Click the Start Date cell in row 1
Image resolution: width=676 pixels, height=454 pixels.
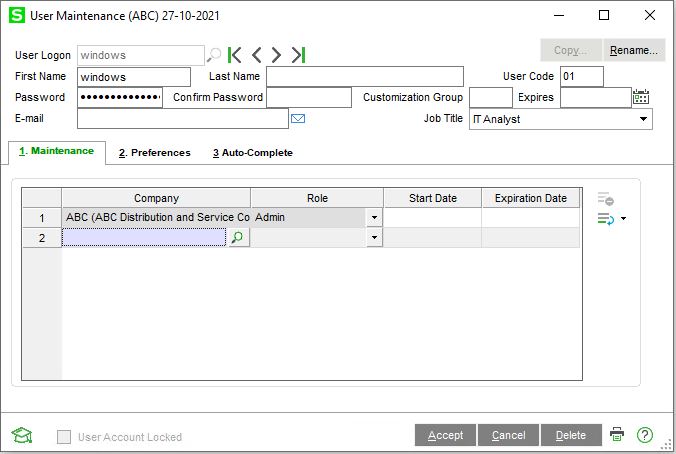click(432, 217)
